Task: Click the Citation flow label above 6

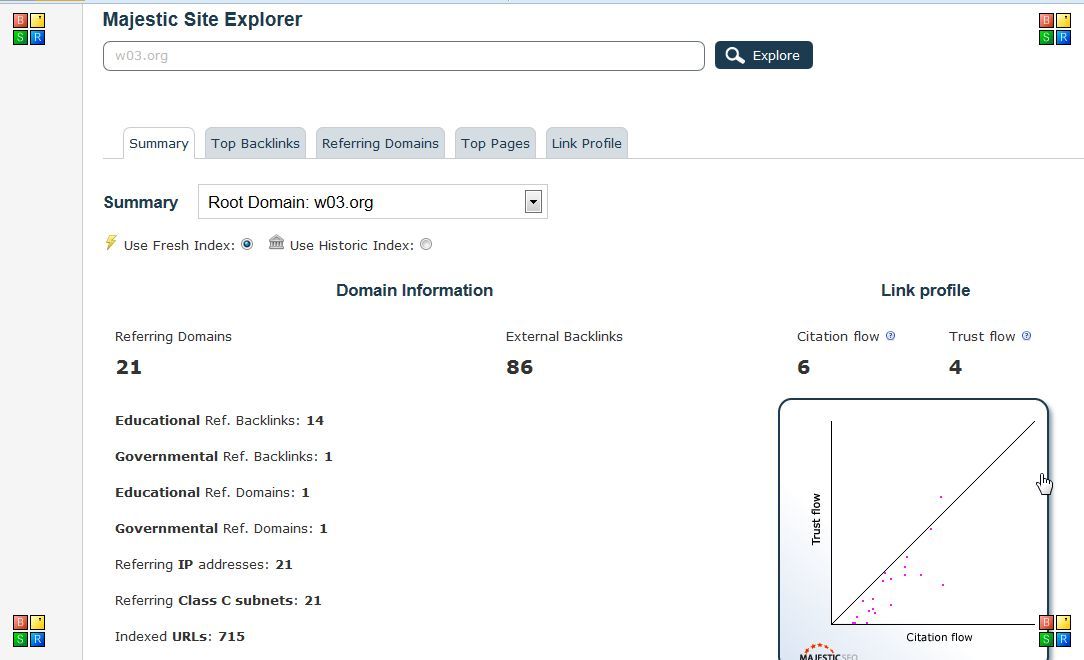Action: coord(838,337)
